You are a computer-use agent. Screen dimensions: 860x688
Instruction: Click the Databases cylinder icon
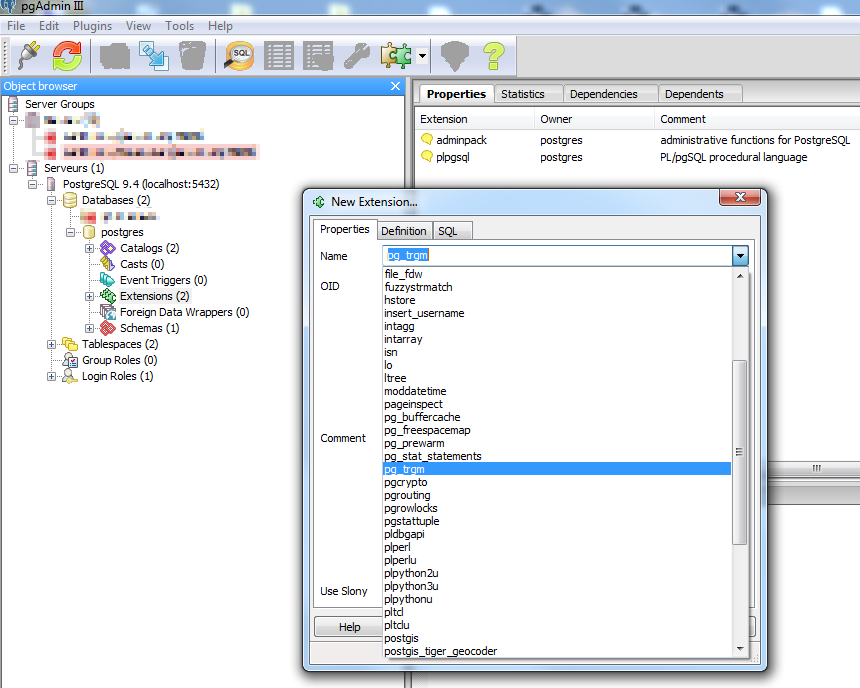(70, 200)
